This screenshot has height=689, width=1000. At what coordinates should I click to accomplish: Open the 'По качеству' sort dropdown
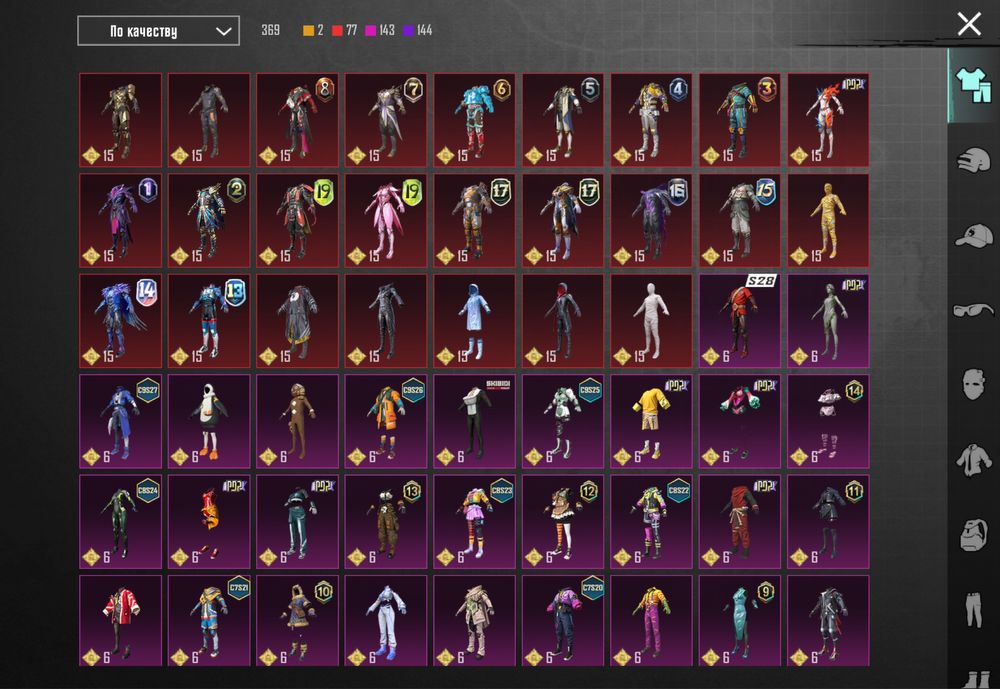(158, 31)
